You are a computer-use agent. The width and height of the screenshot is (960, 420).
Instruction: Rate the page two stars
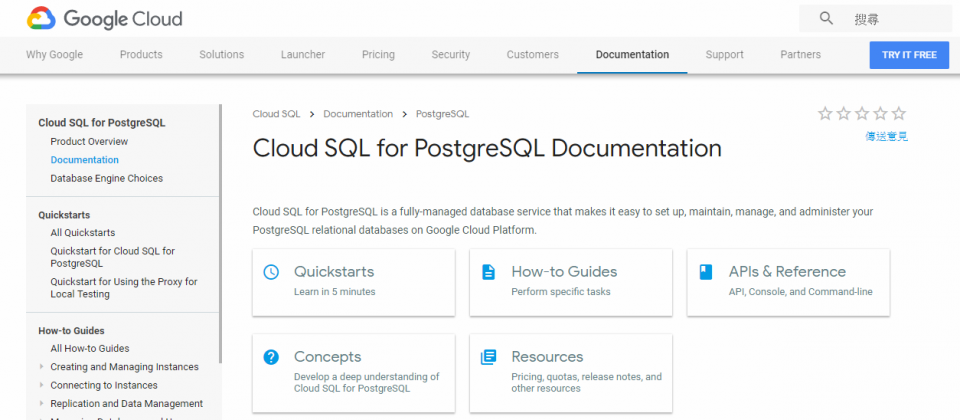coord(844,113)
